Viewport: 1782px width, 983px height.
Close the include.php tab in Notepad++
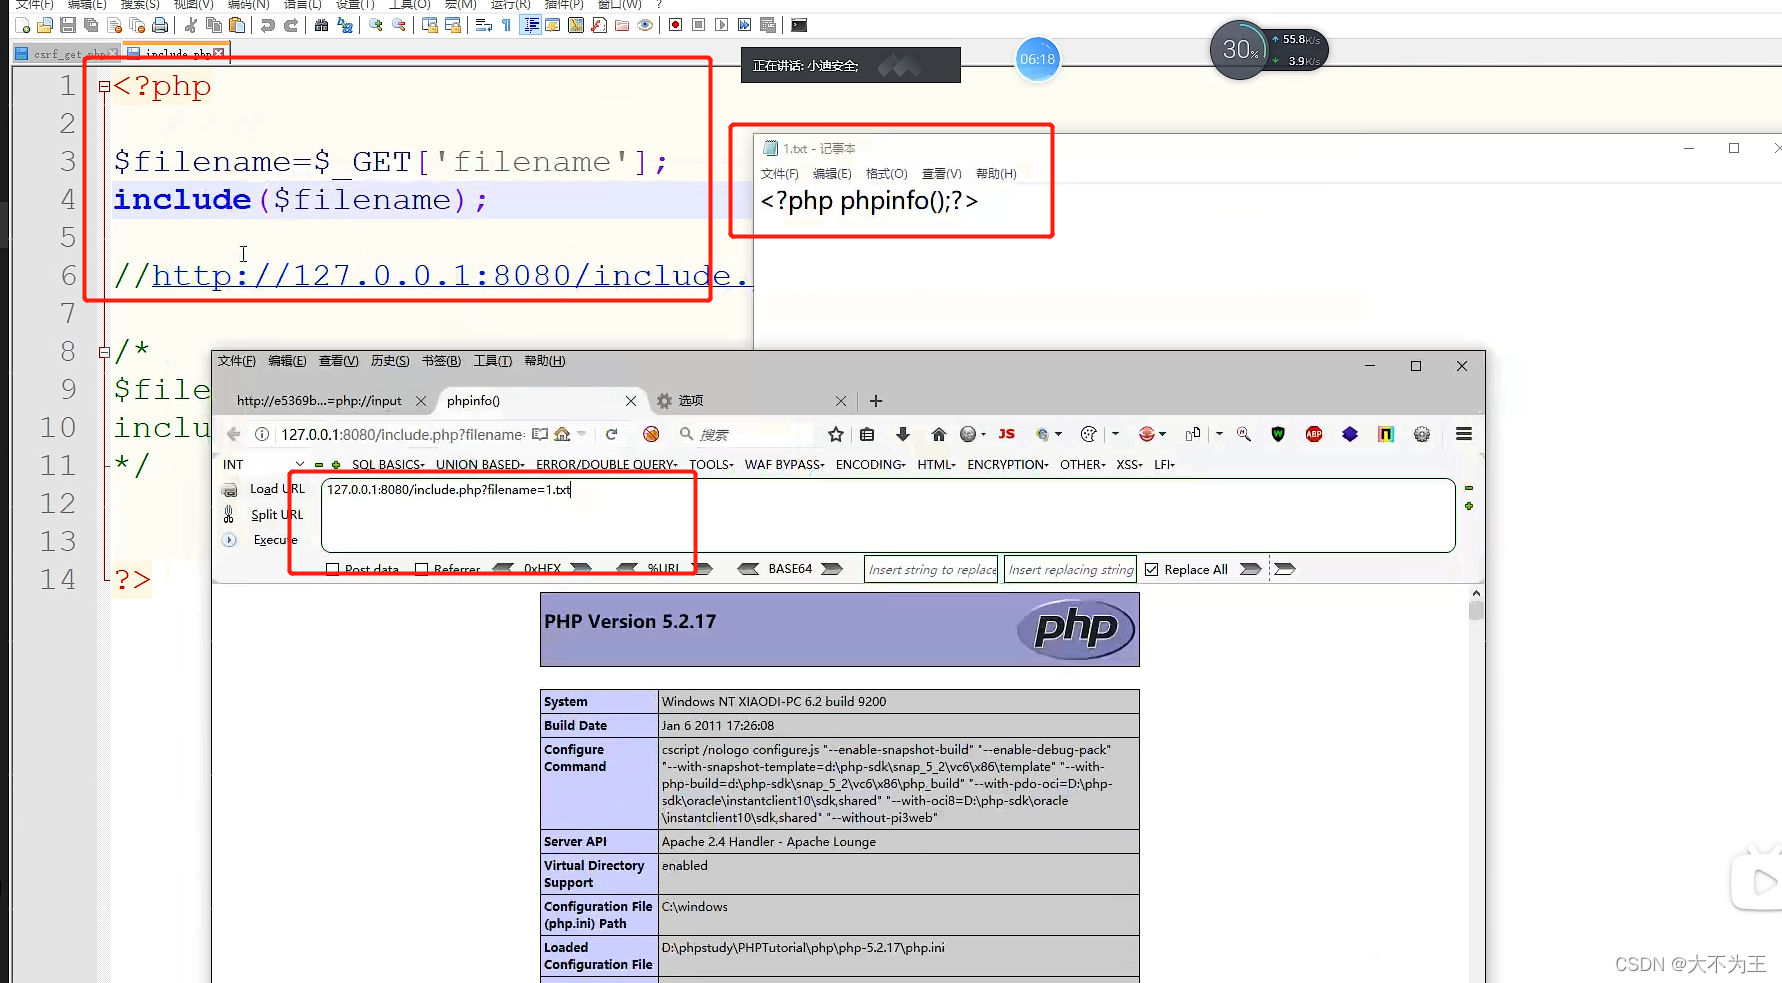219,53
